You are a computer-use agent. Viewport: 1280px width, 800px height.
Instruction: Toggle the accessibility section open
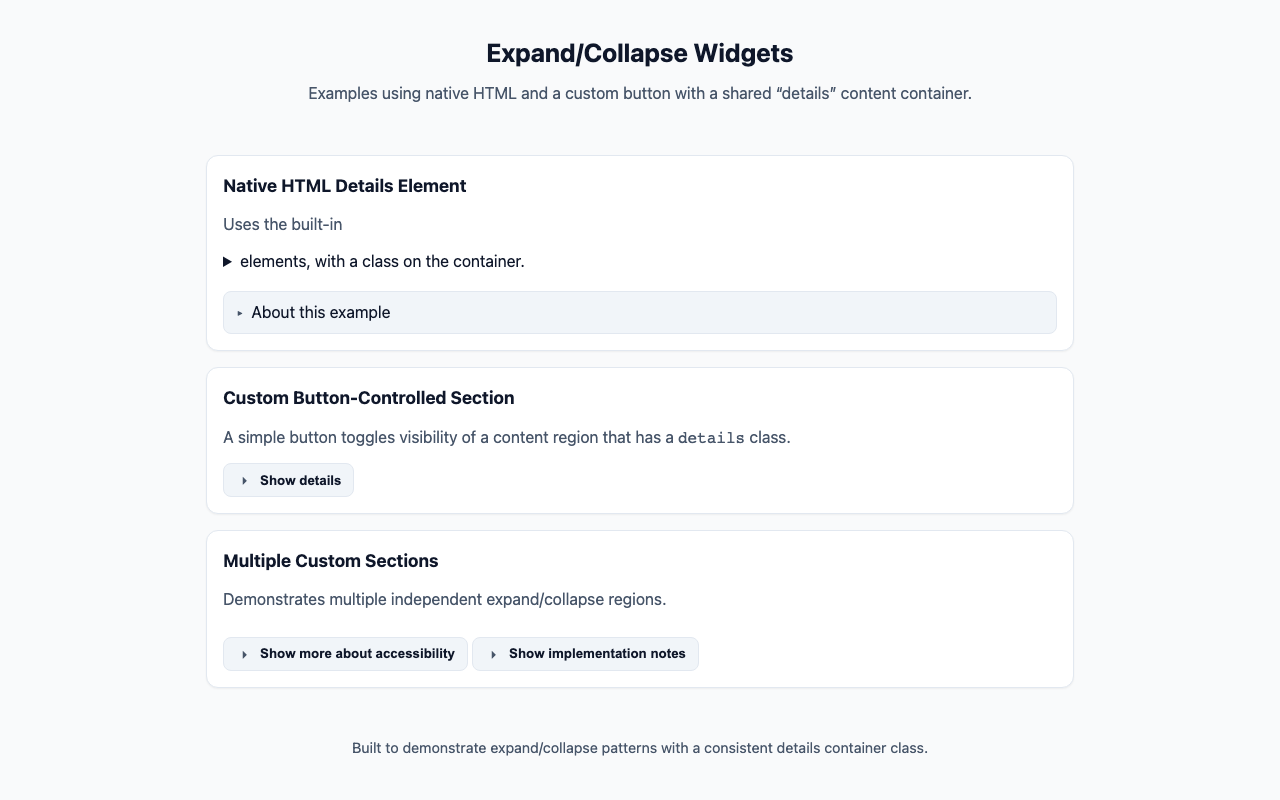point(345,654)
